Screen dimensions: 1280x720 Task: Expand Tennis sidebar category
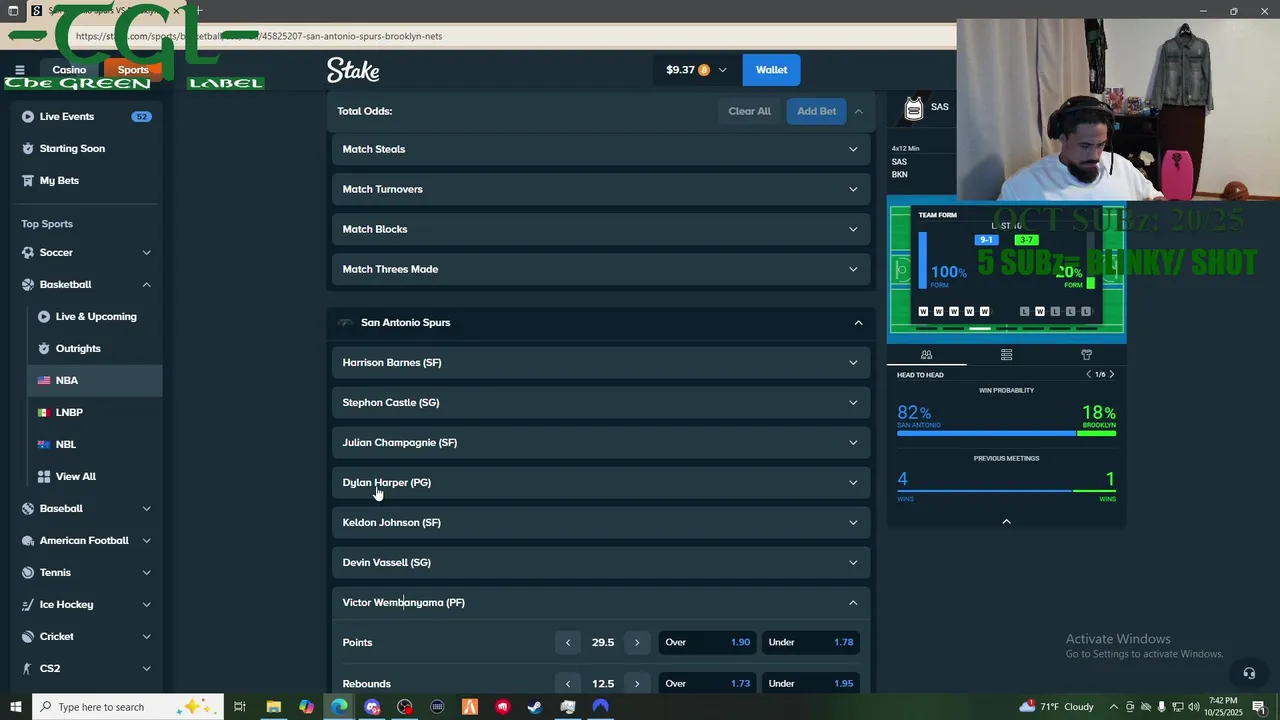pos(86,573)
